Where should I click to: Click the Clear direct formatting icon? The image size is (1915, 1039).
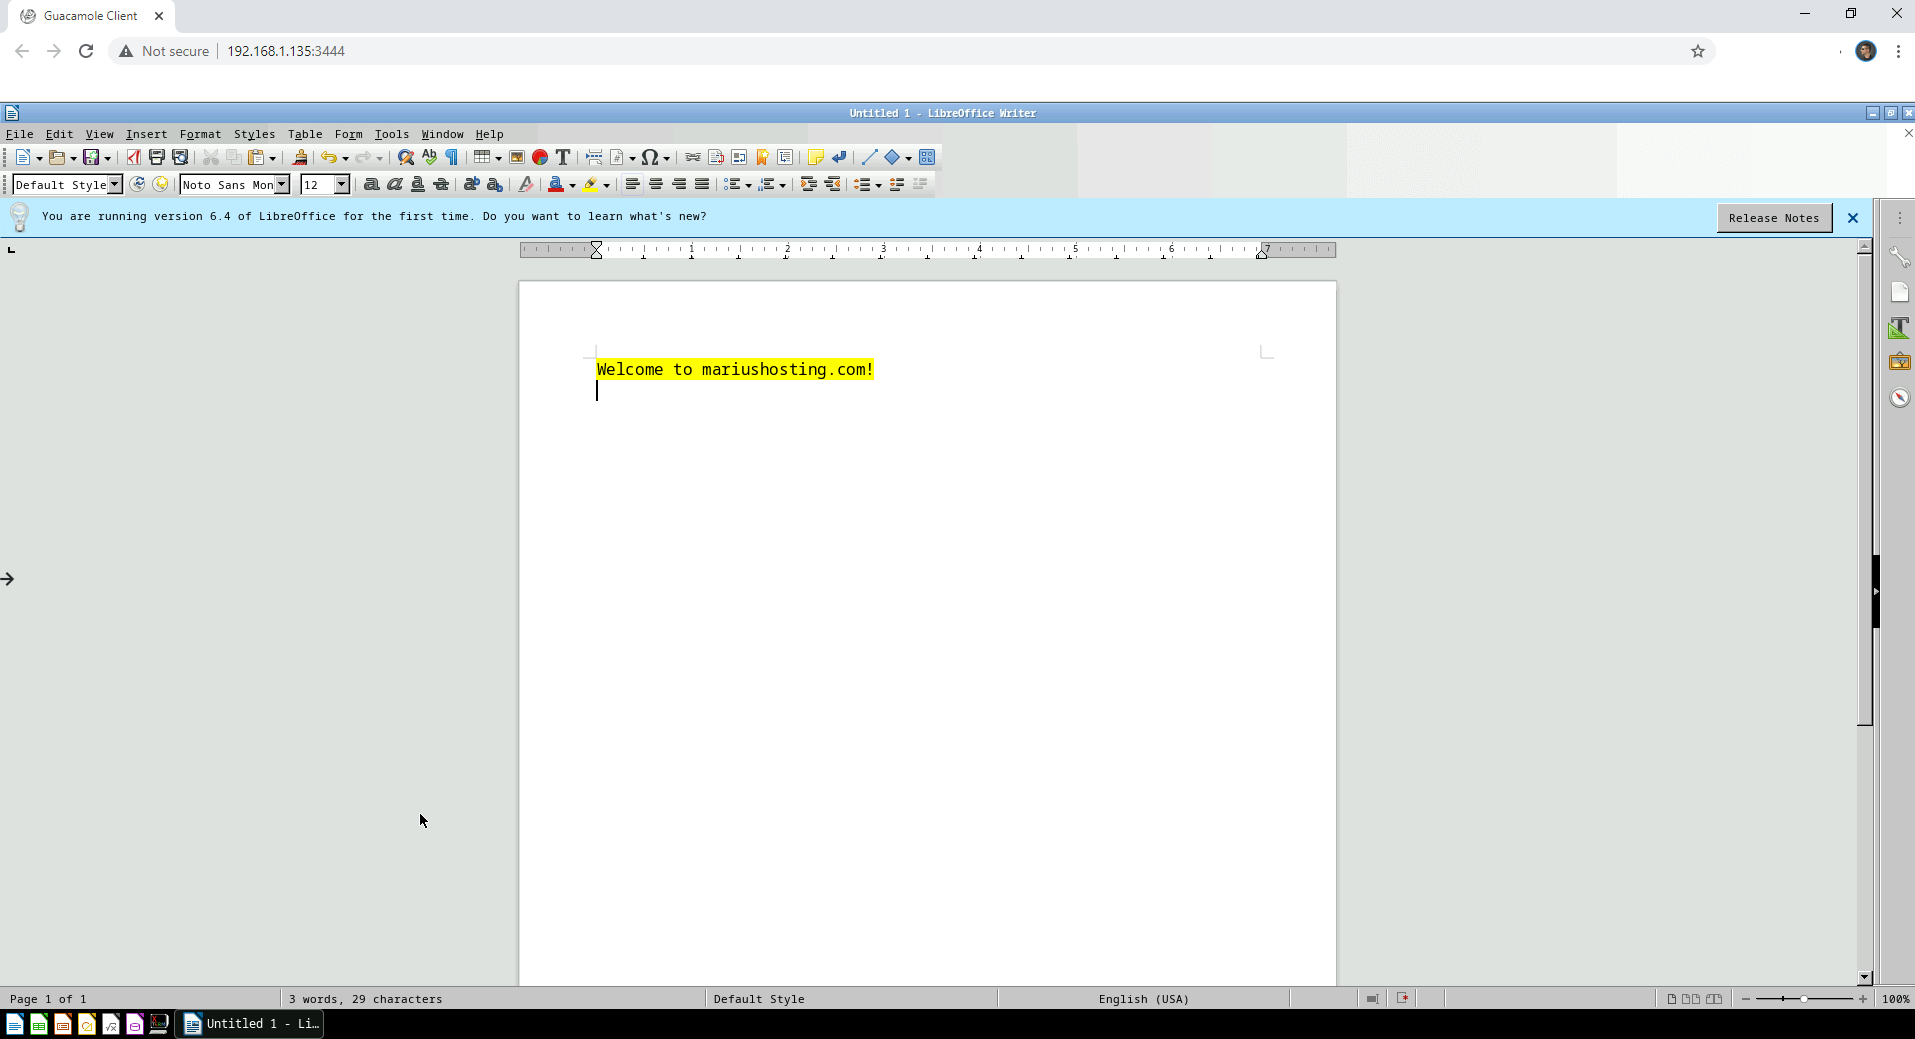coord(526,184)
